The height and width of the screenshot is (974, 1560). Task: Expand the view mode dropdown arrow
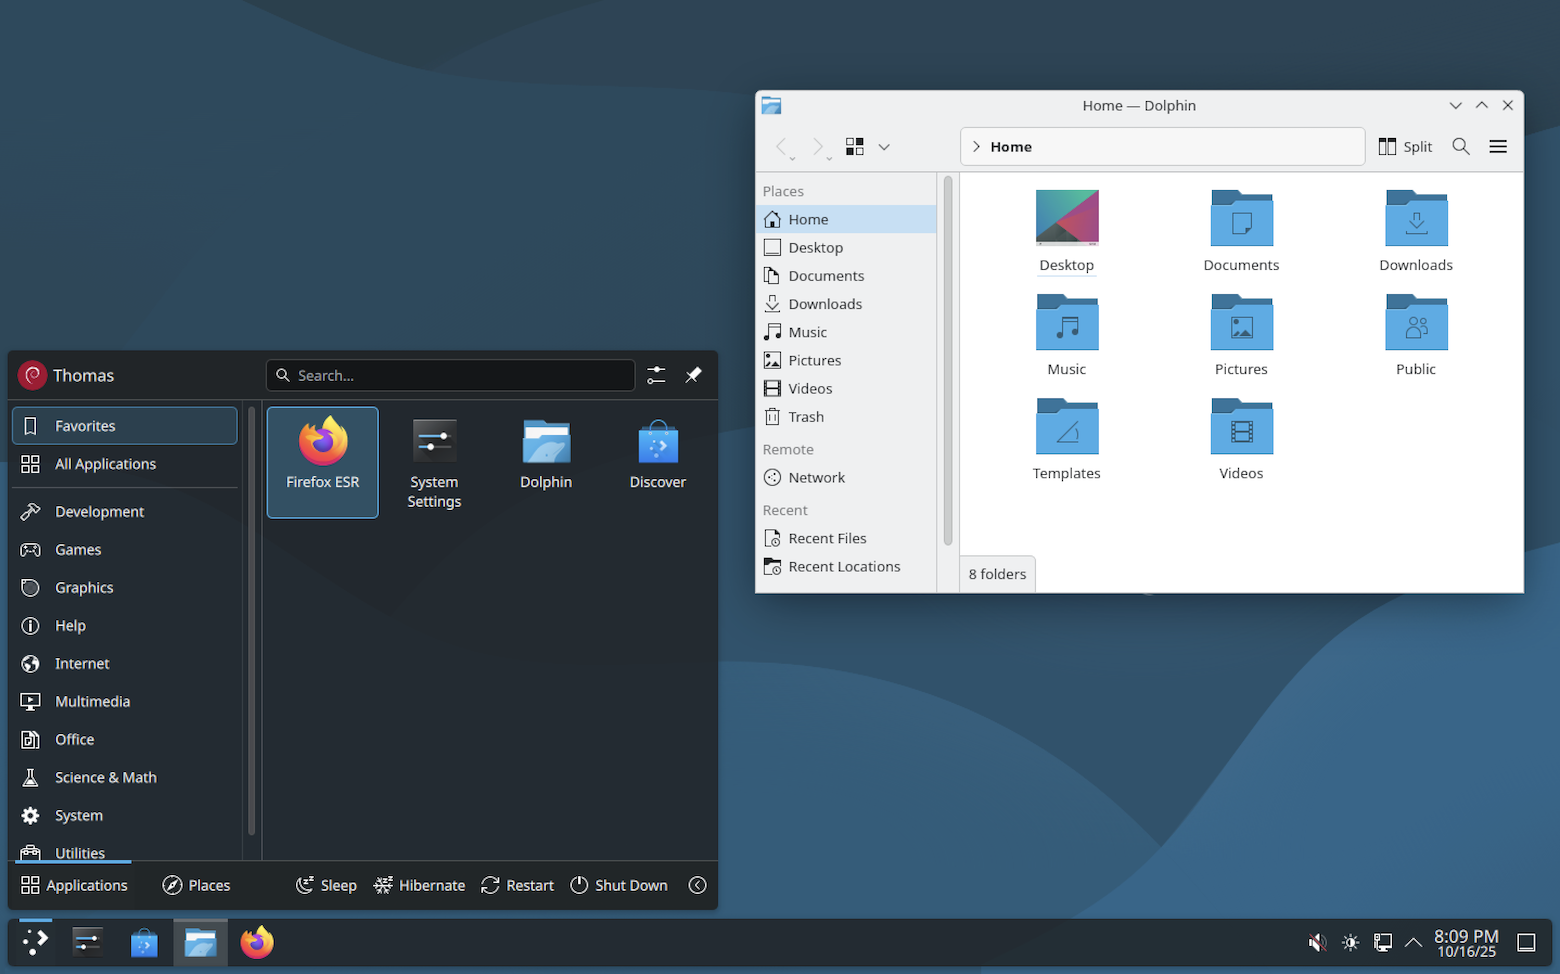tap(884, 147)
